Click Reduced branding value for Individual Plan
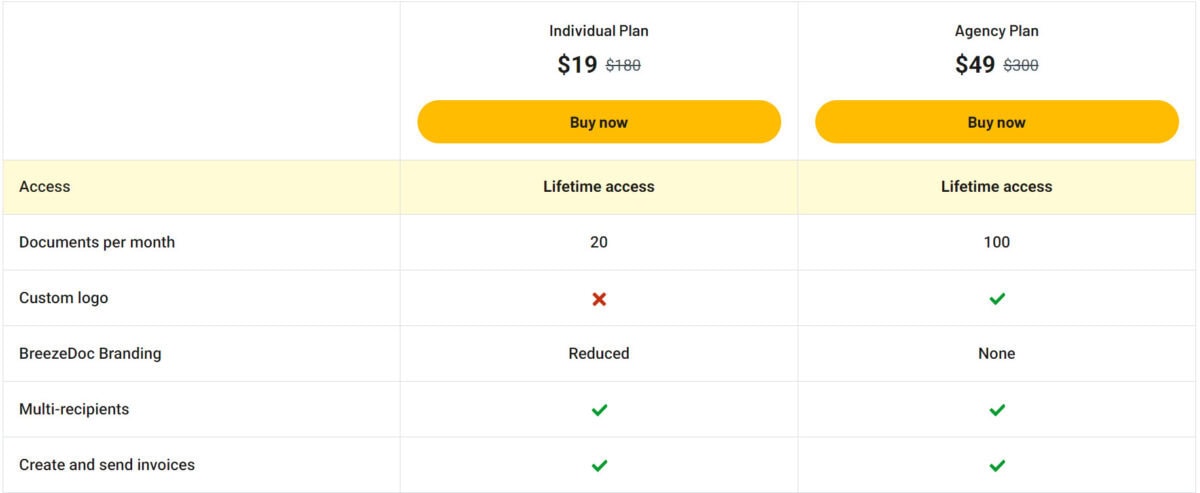This screenshot has width=1200, height=493. [x=599, y=353]
